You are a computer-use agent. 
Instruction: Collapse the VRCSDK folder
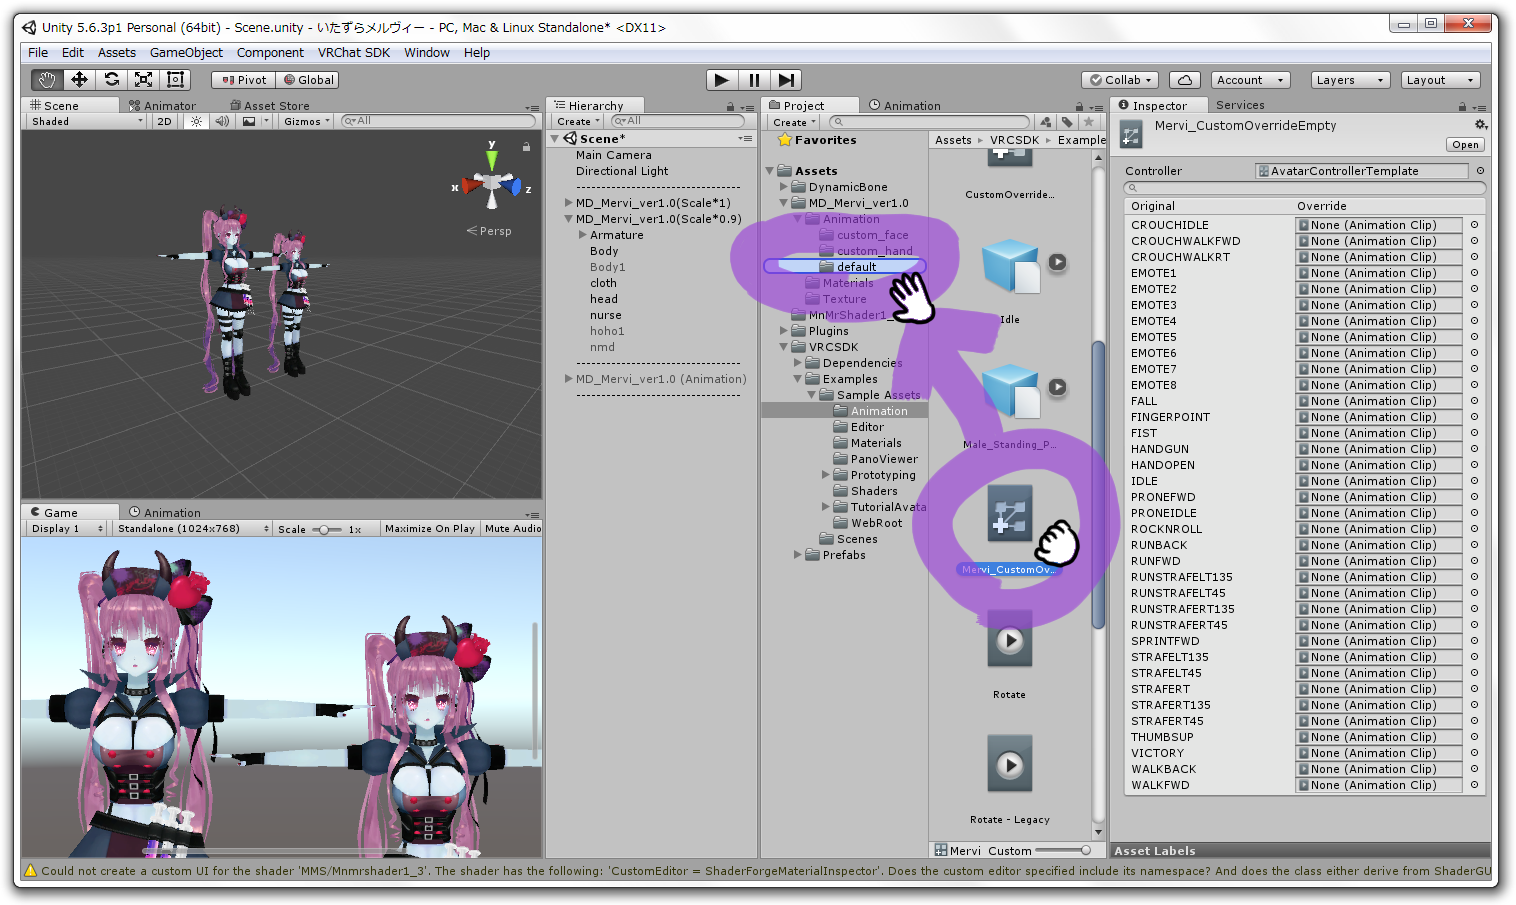point(784,347)
